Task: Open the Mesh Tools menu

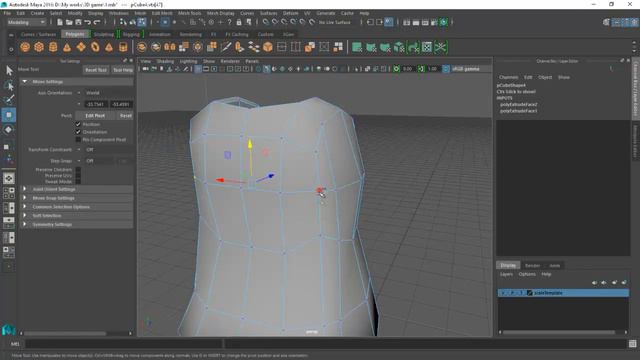Action: click(189, 13)
